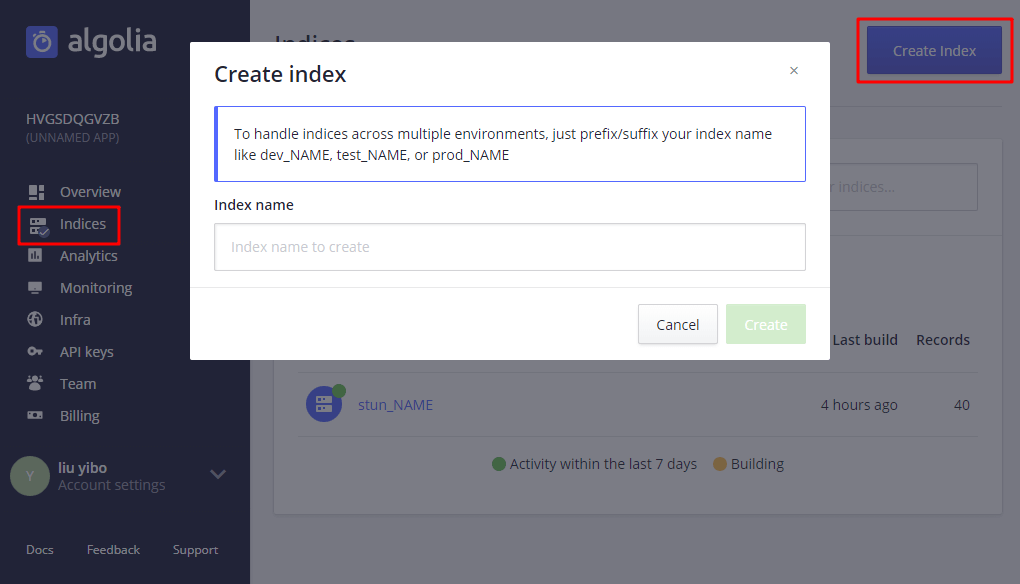1020x584 pixels.
Task: Open the Billing page
Action: point(79,416)
